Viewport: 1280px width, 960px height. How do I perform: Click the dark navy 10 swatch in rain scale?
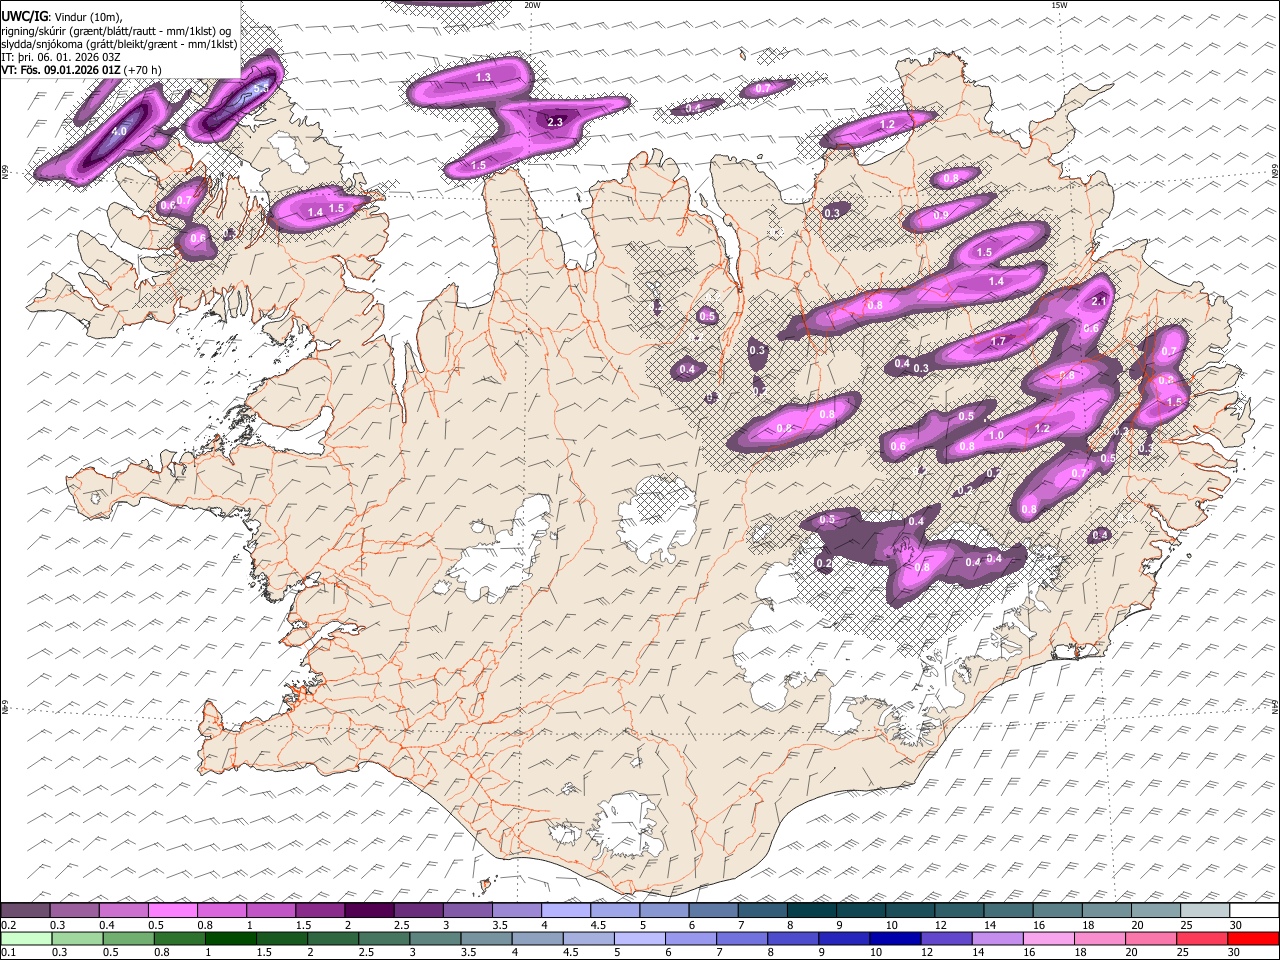(x=893, y=938)
